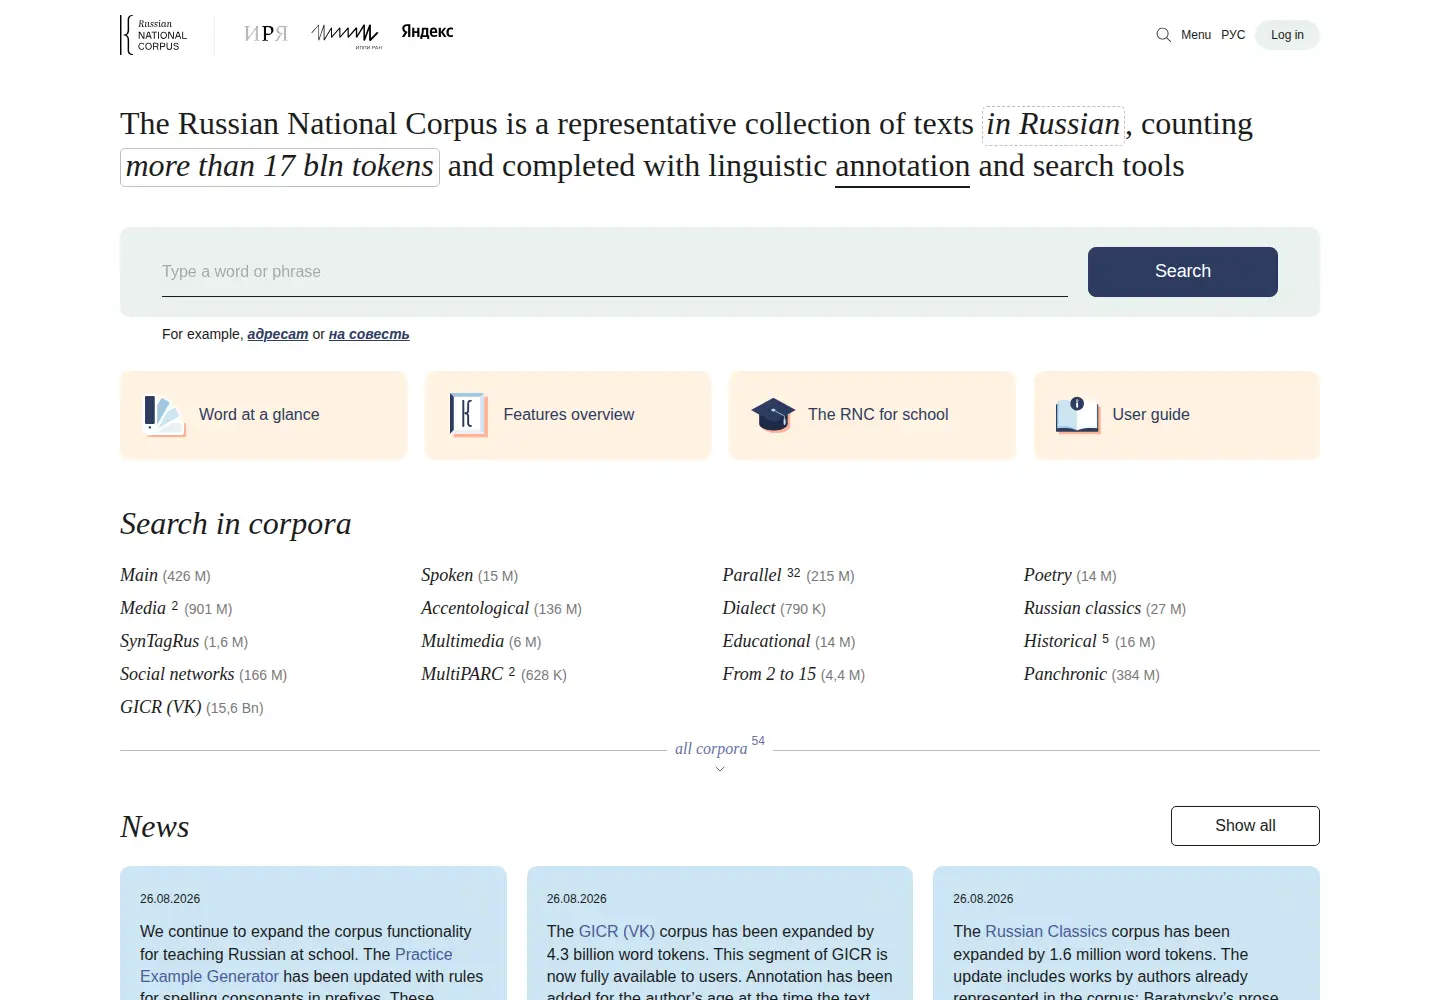
Task: Open the Multimedia corpus
Action: pyautogui.click(x=462, y=641)
